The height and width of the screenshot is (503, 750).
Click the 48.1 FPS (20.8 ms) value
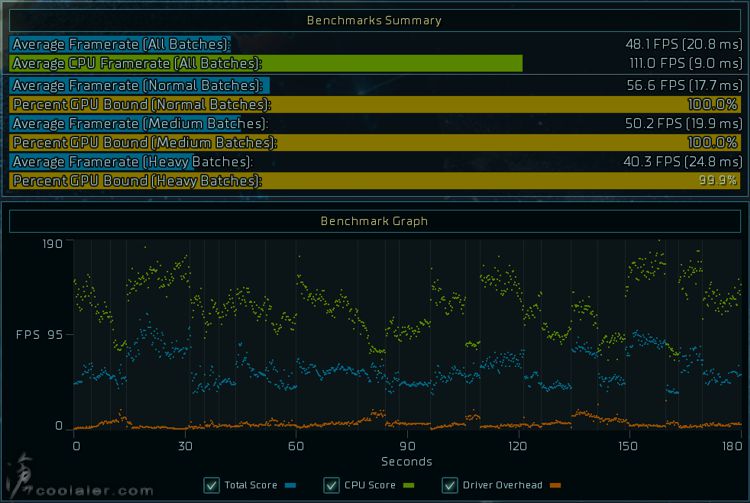pos(684,44)
